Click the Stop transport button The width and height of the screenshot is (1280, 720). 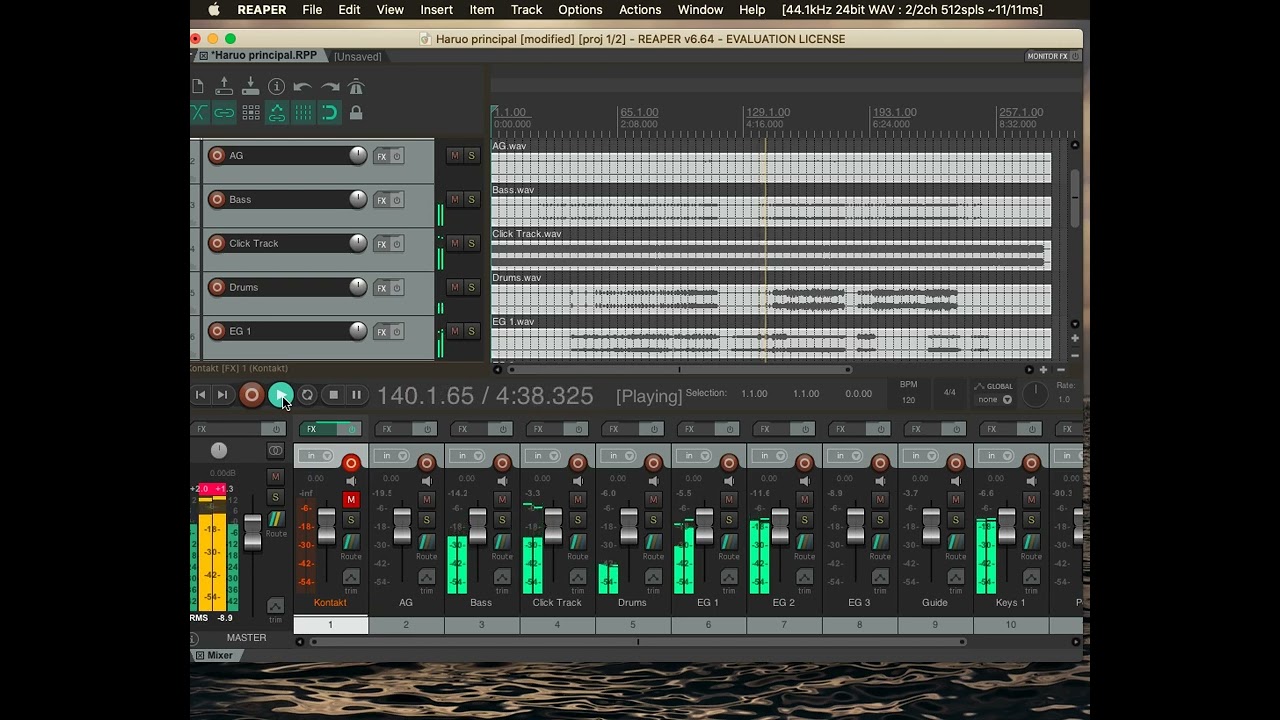334,395
